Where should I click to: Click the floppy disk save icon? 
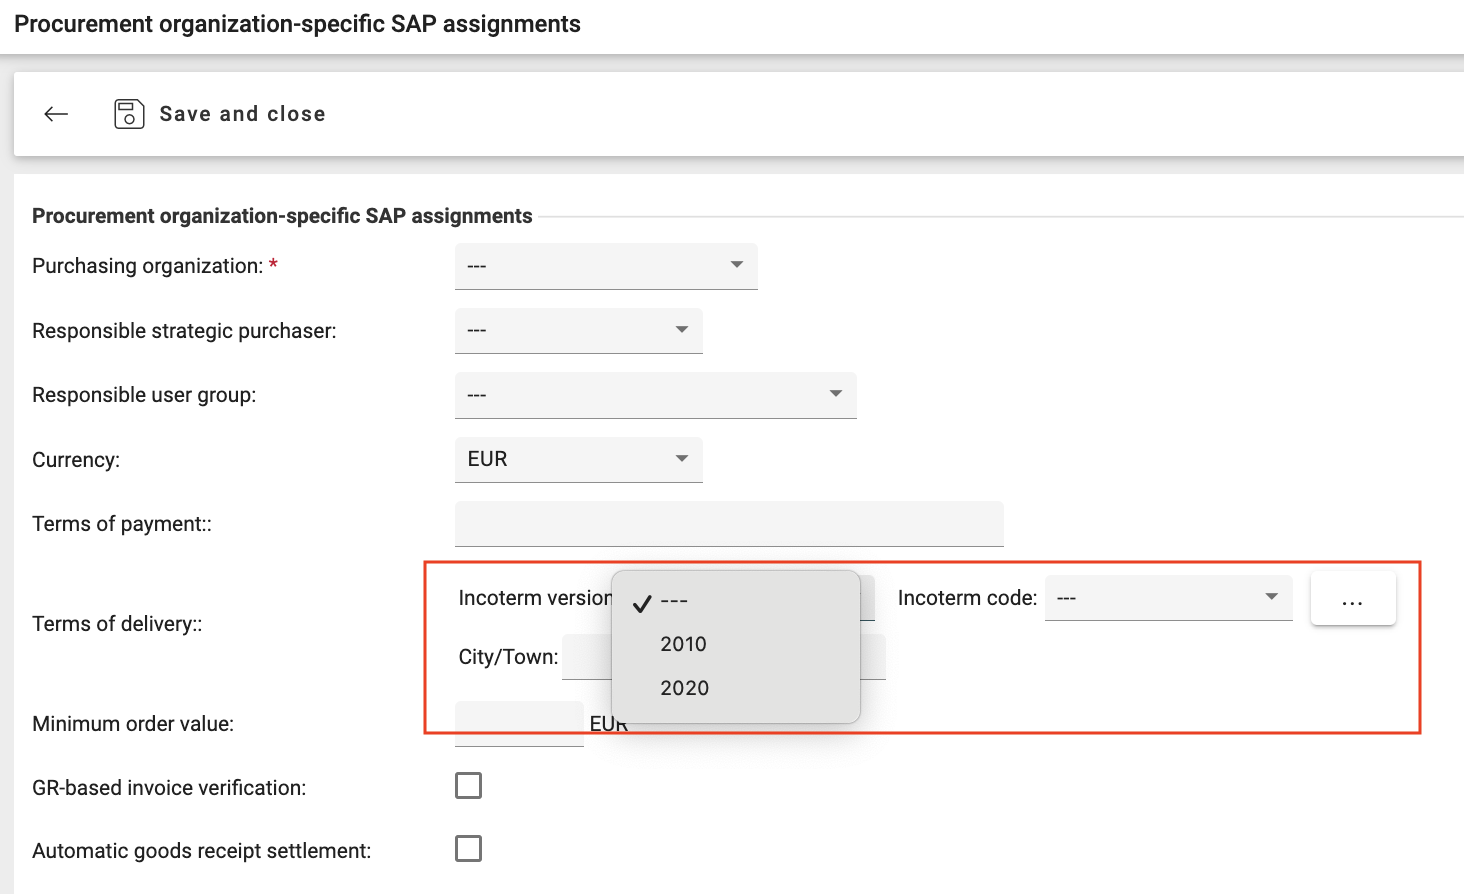point(129,114)
